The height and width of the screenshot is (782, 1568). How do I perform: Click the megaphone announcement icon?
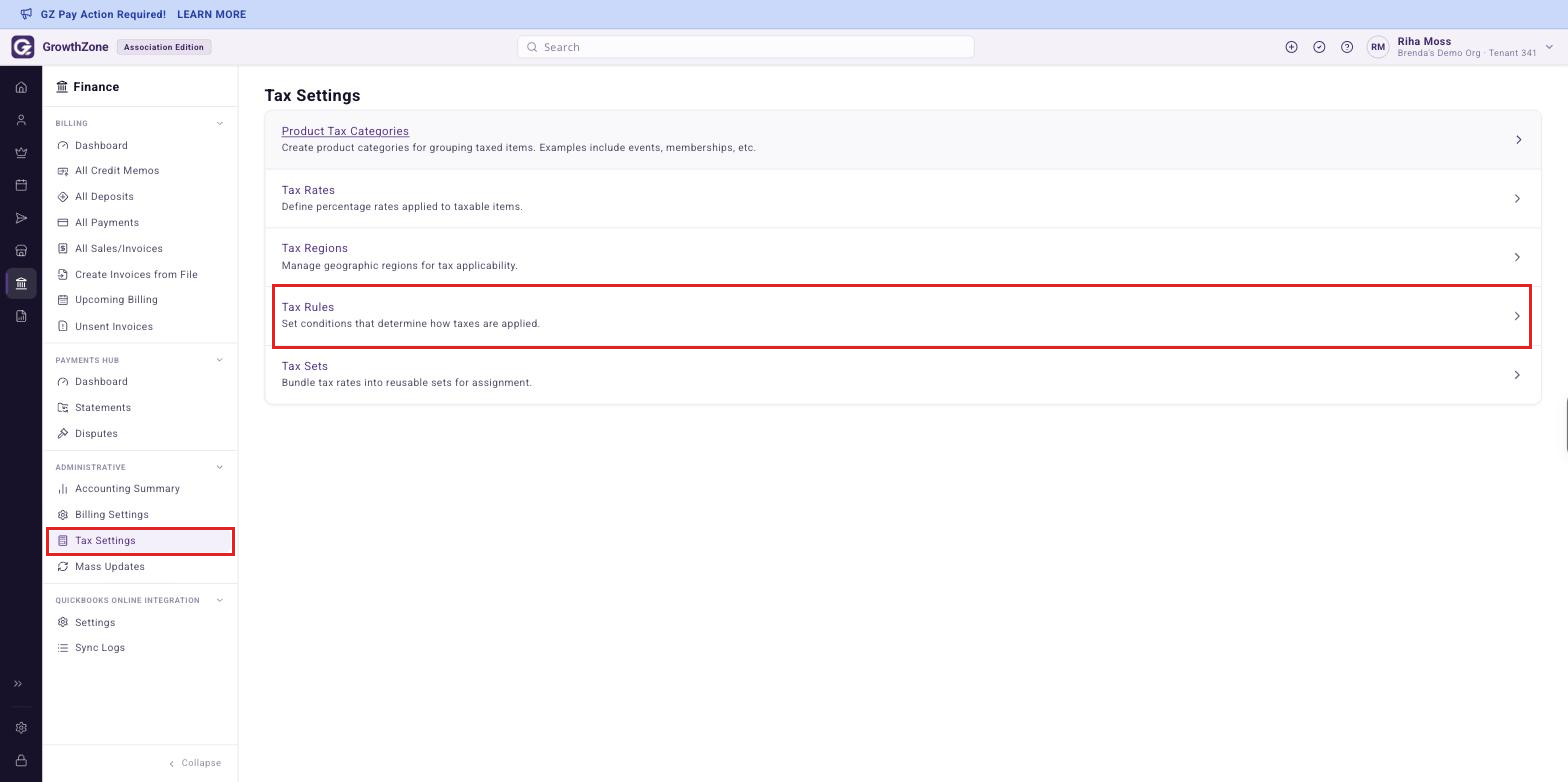pos(26,14)
